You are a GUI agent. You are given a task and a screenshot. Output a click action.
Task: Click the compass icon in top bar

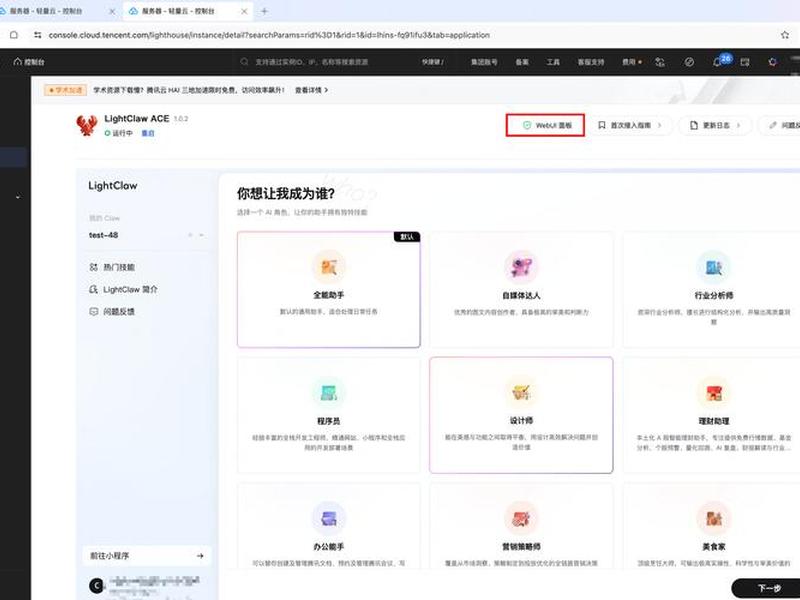689,62
